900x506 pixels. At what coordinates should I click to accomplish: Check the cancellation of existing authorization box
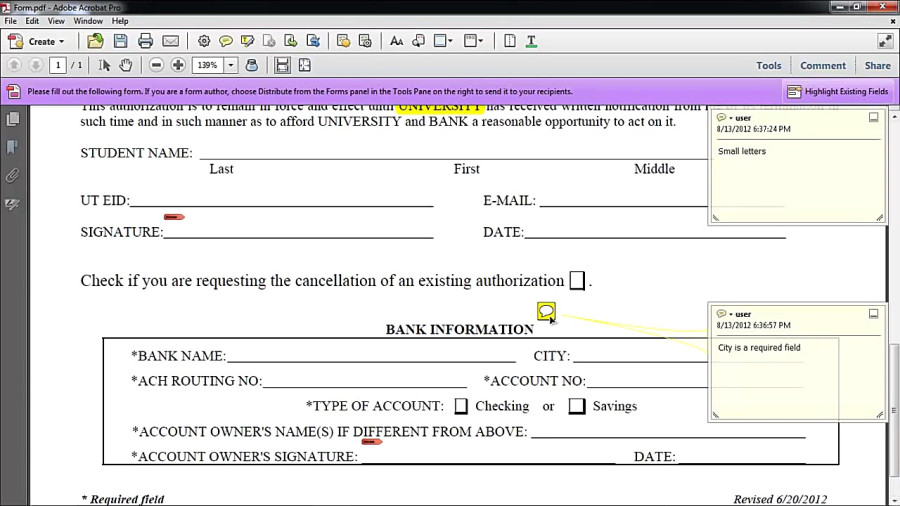[577, 281]
